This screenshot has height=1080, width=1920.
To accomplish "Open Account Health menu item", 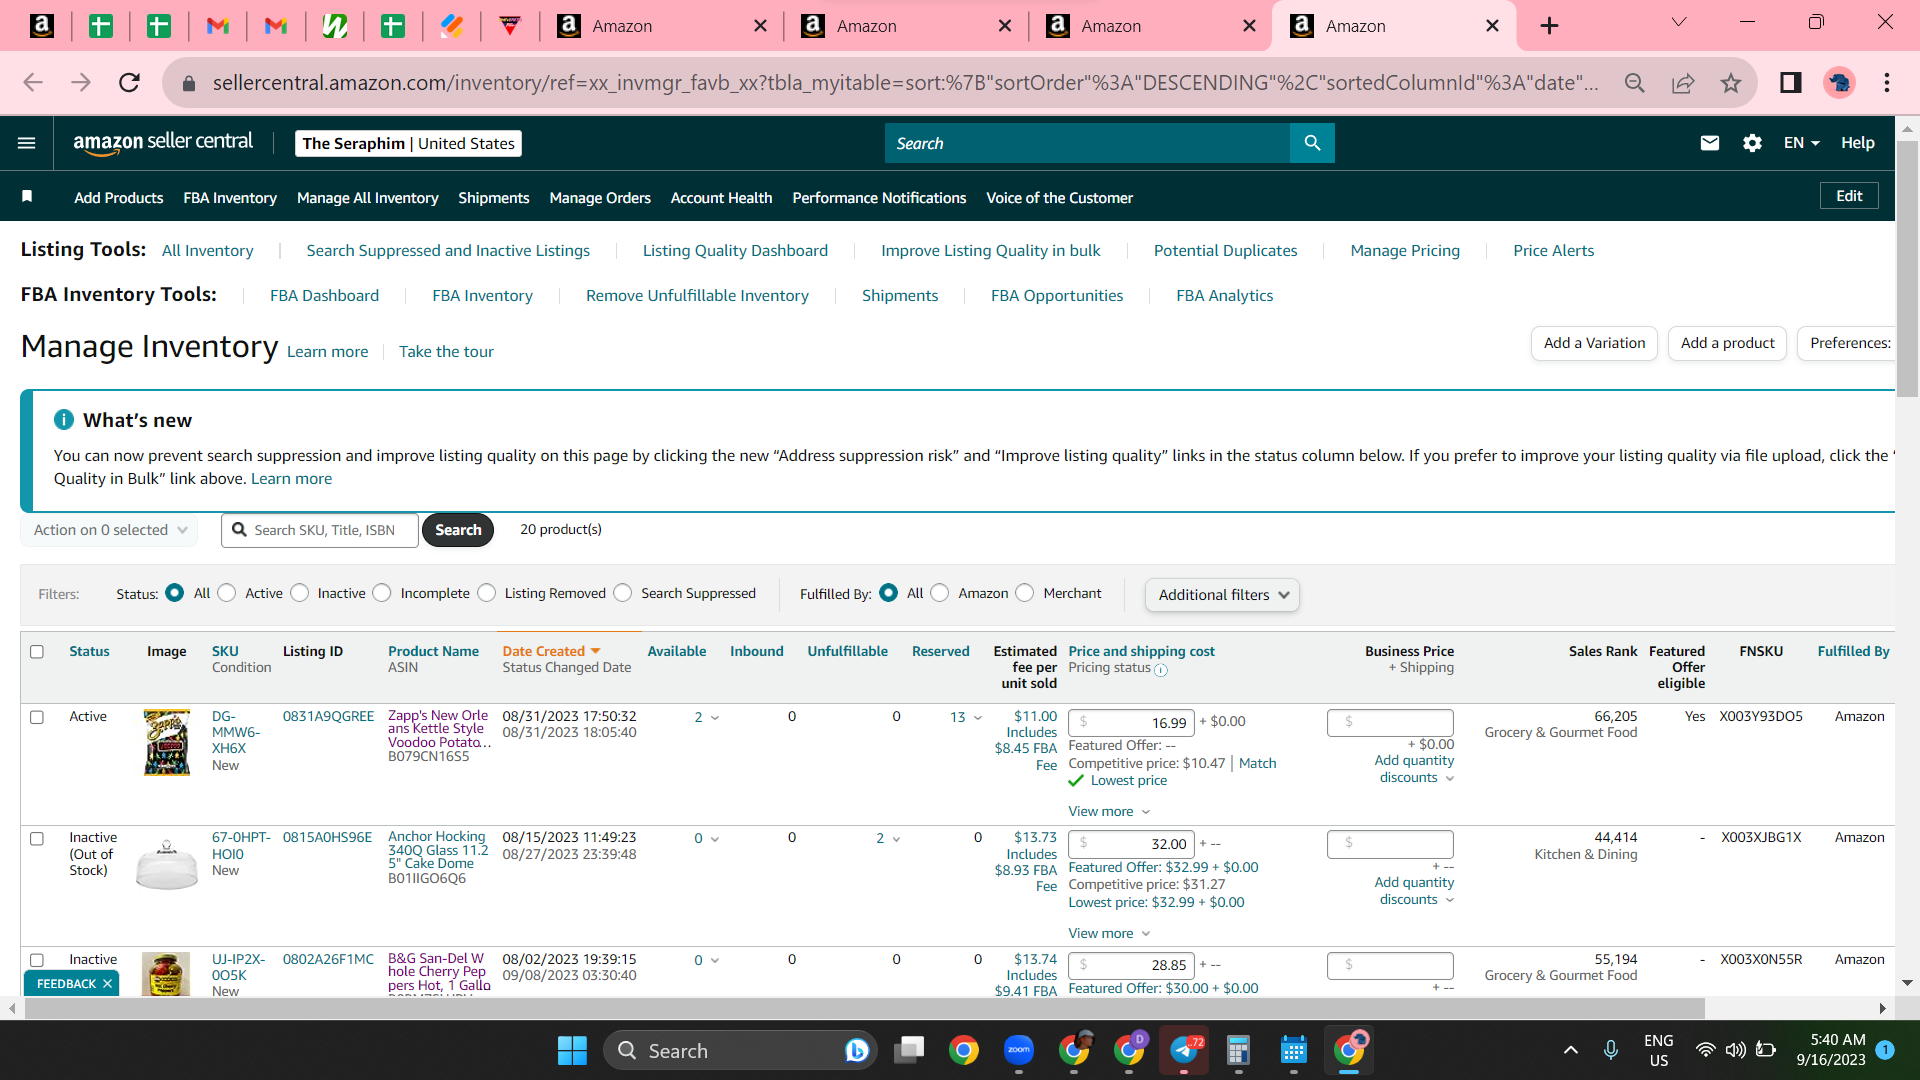I will 721,198.
